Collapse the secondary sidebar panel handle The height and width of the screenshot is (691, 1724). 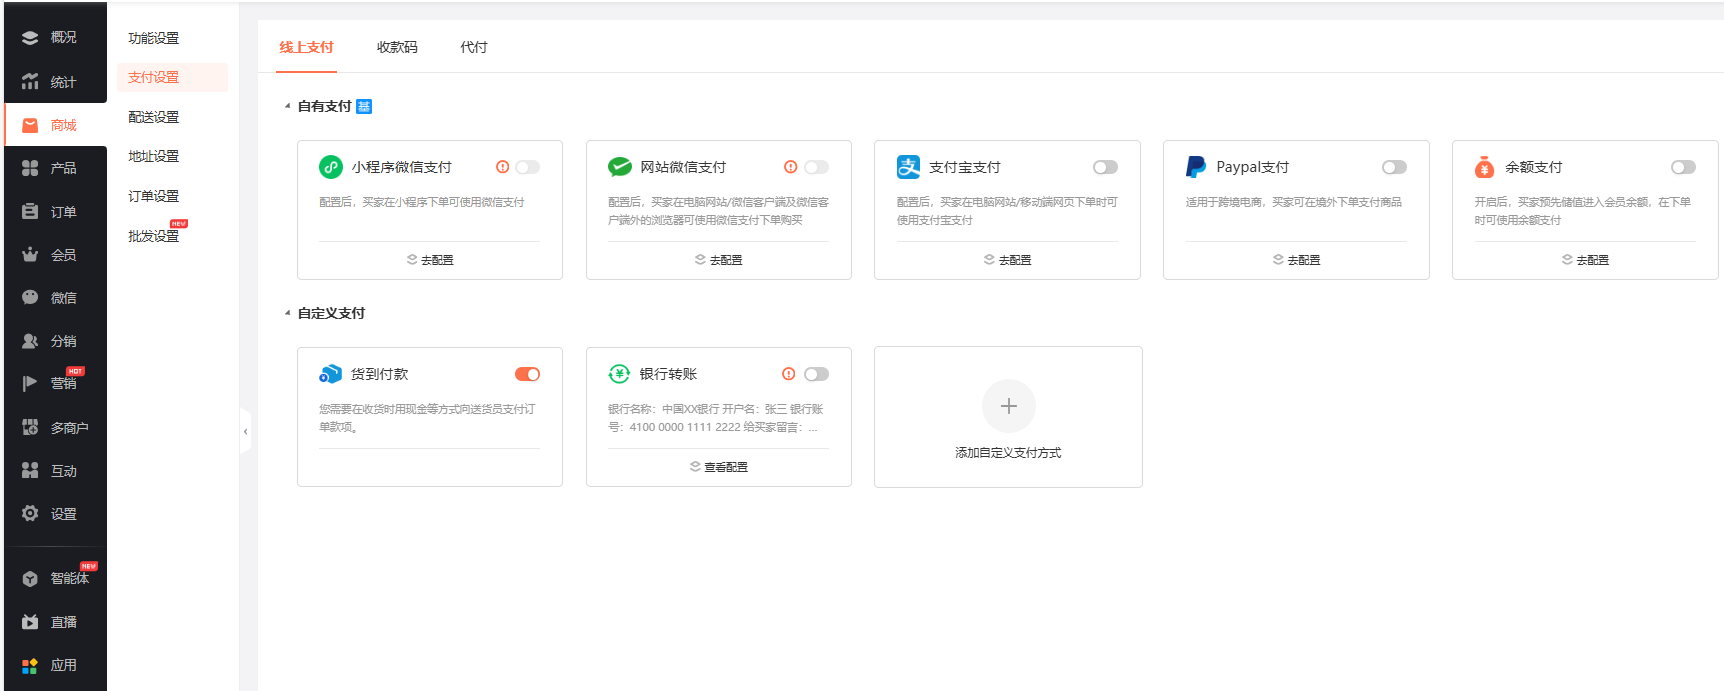(245, 431)
